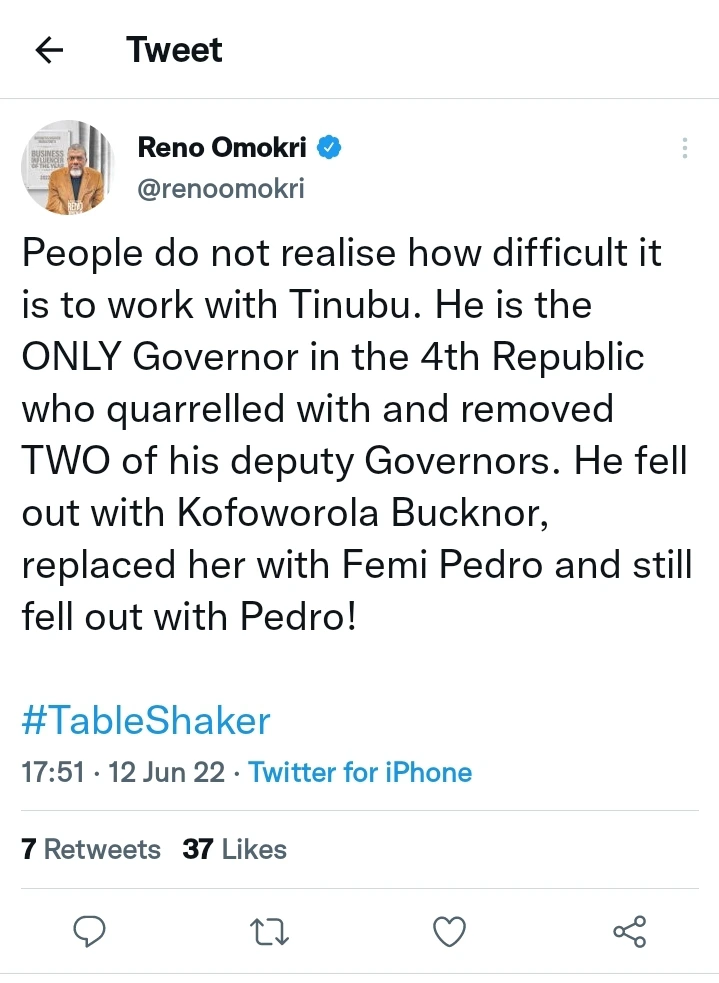719x983 pixels.
Task: Retweet this tweet with the arrows icon
Action: click(x=270, y=932)
